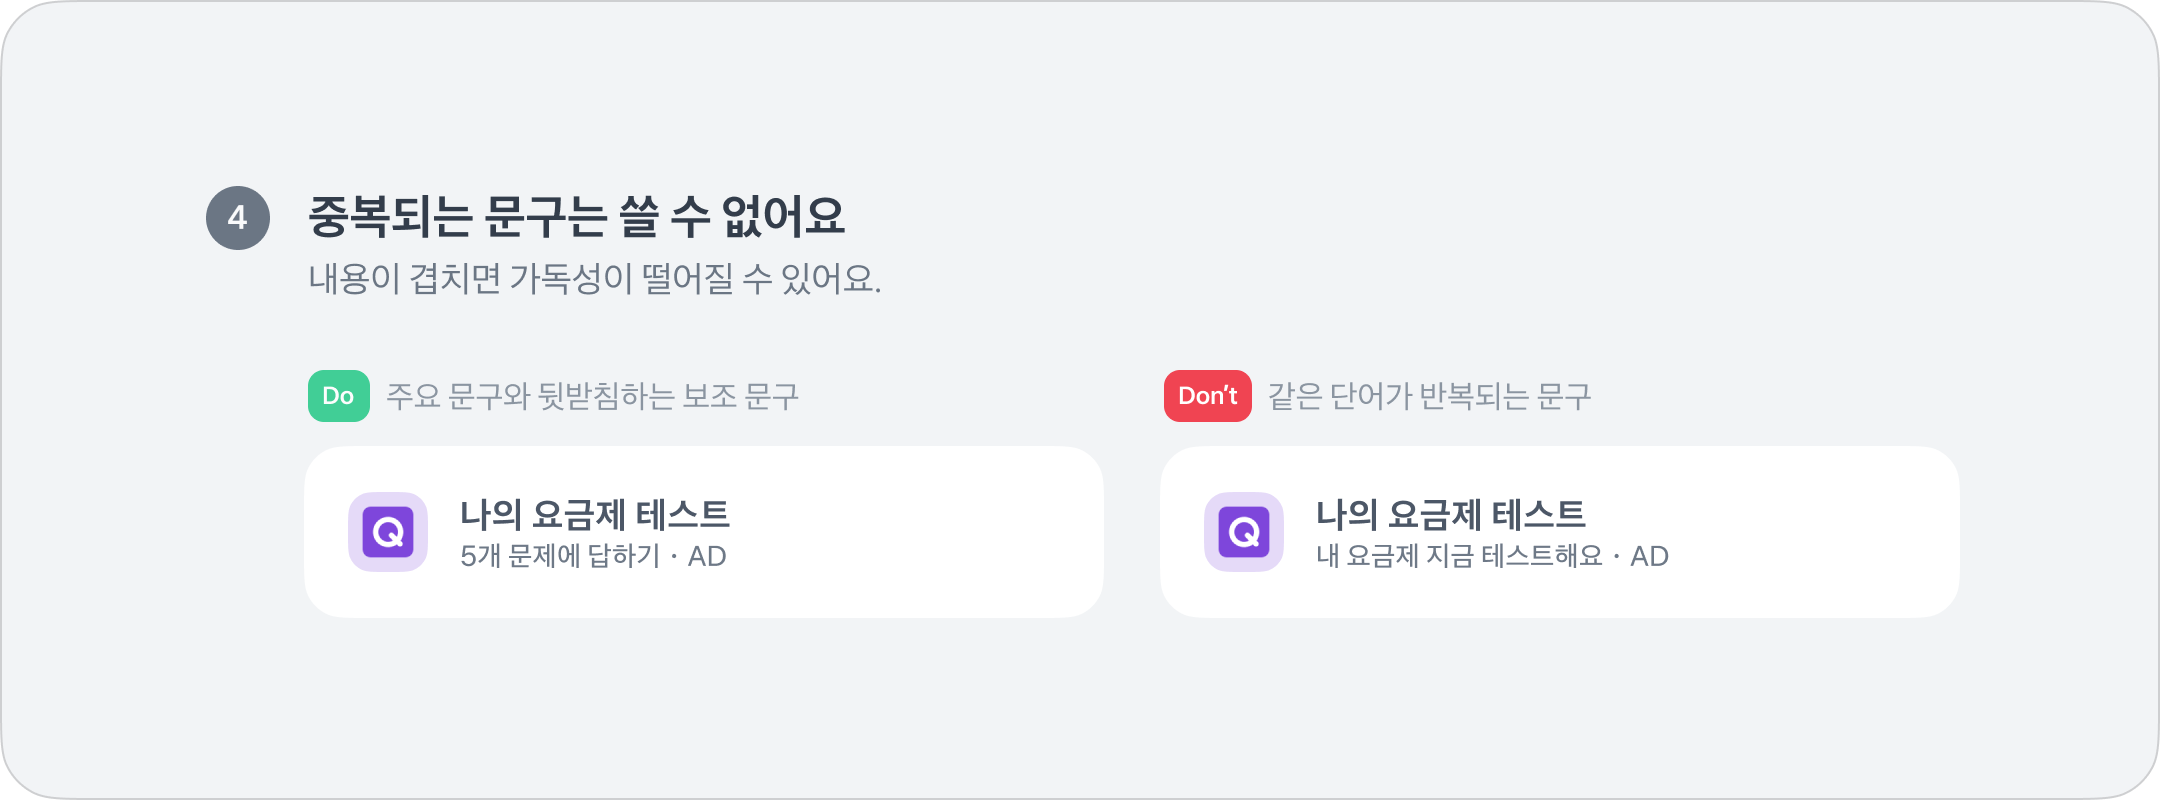Image resolution: width=2160 pixels, height=800 pixels.
Task: Click the Do caption 주요 문구와 뒷받침하는 보조 문구
Action: [592, 397]
